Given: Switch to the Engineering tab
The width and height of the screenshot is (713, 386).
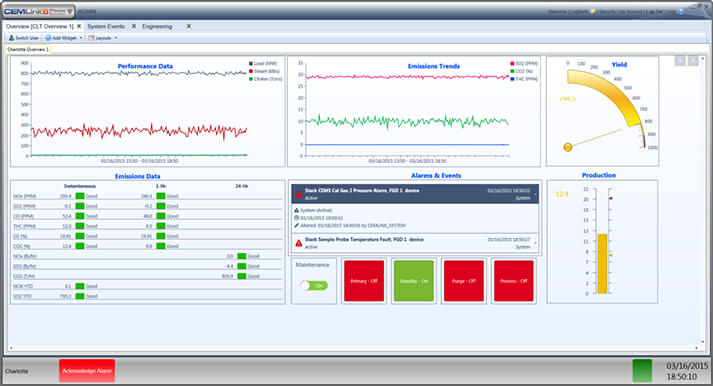Looking at the screenshot, I should point(157,26).
